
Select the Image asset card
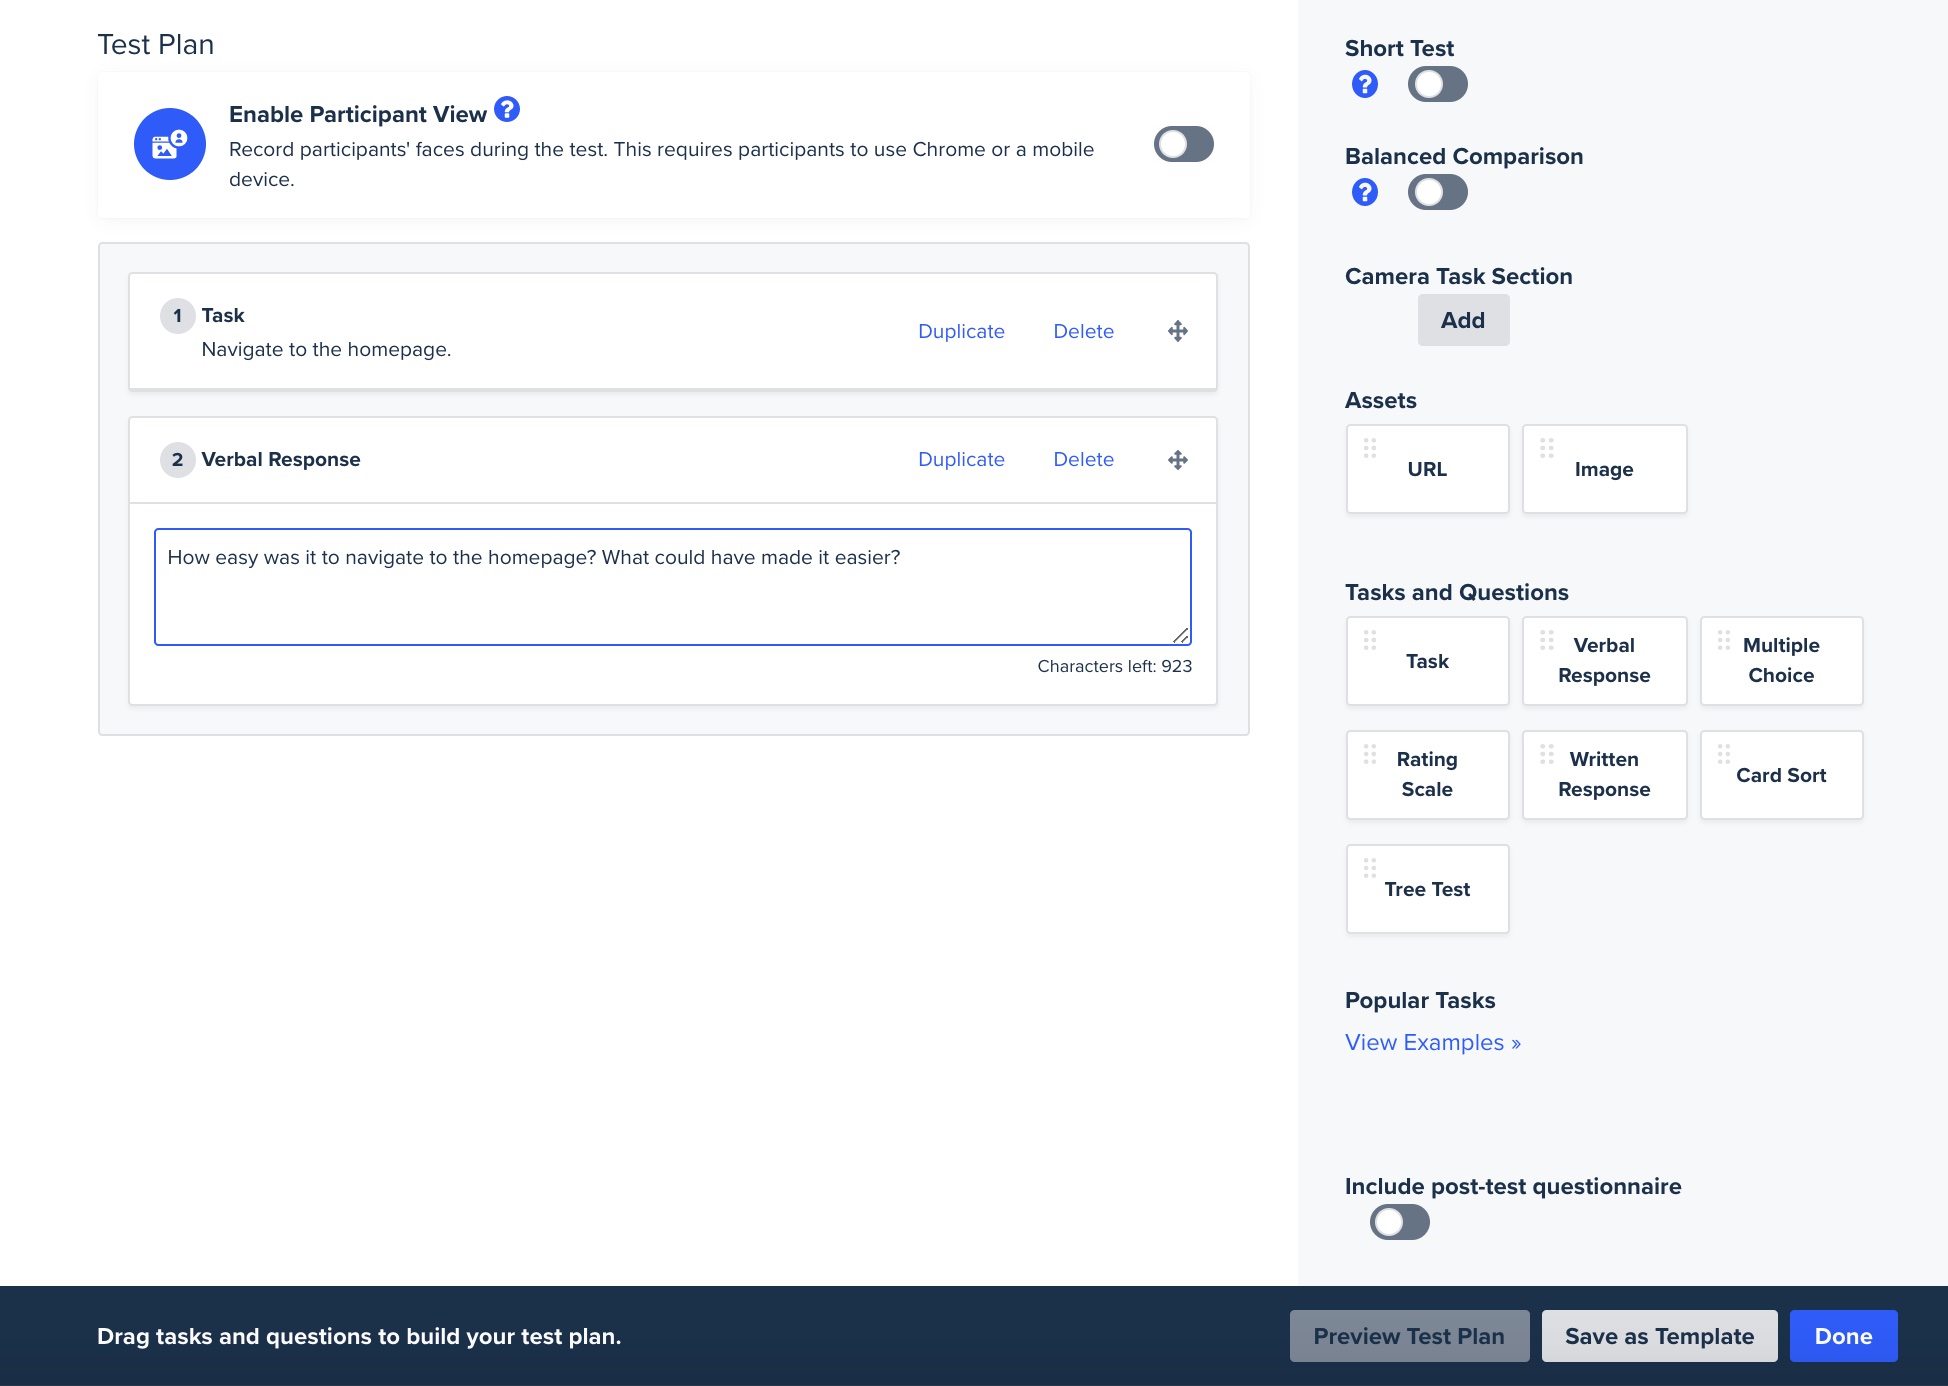1604,469
